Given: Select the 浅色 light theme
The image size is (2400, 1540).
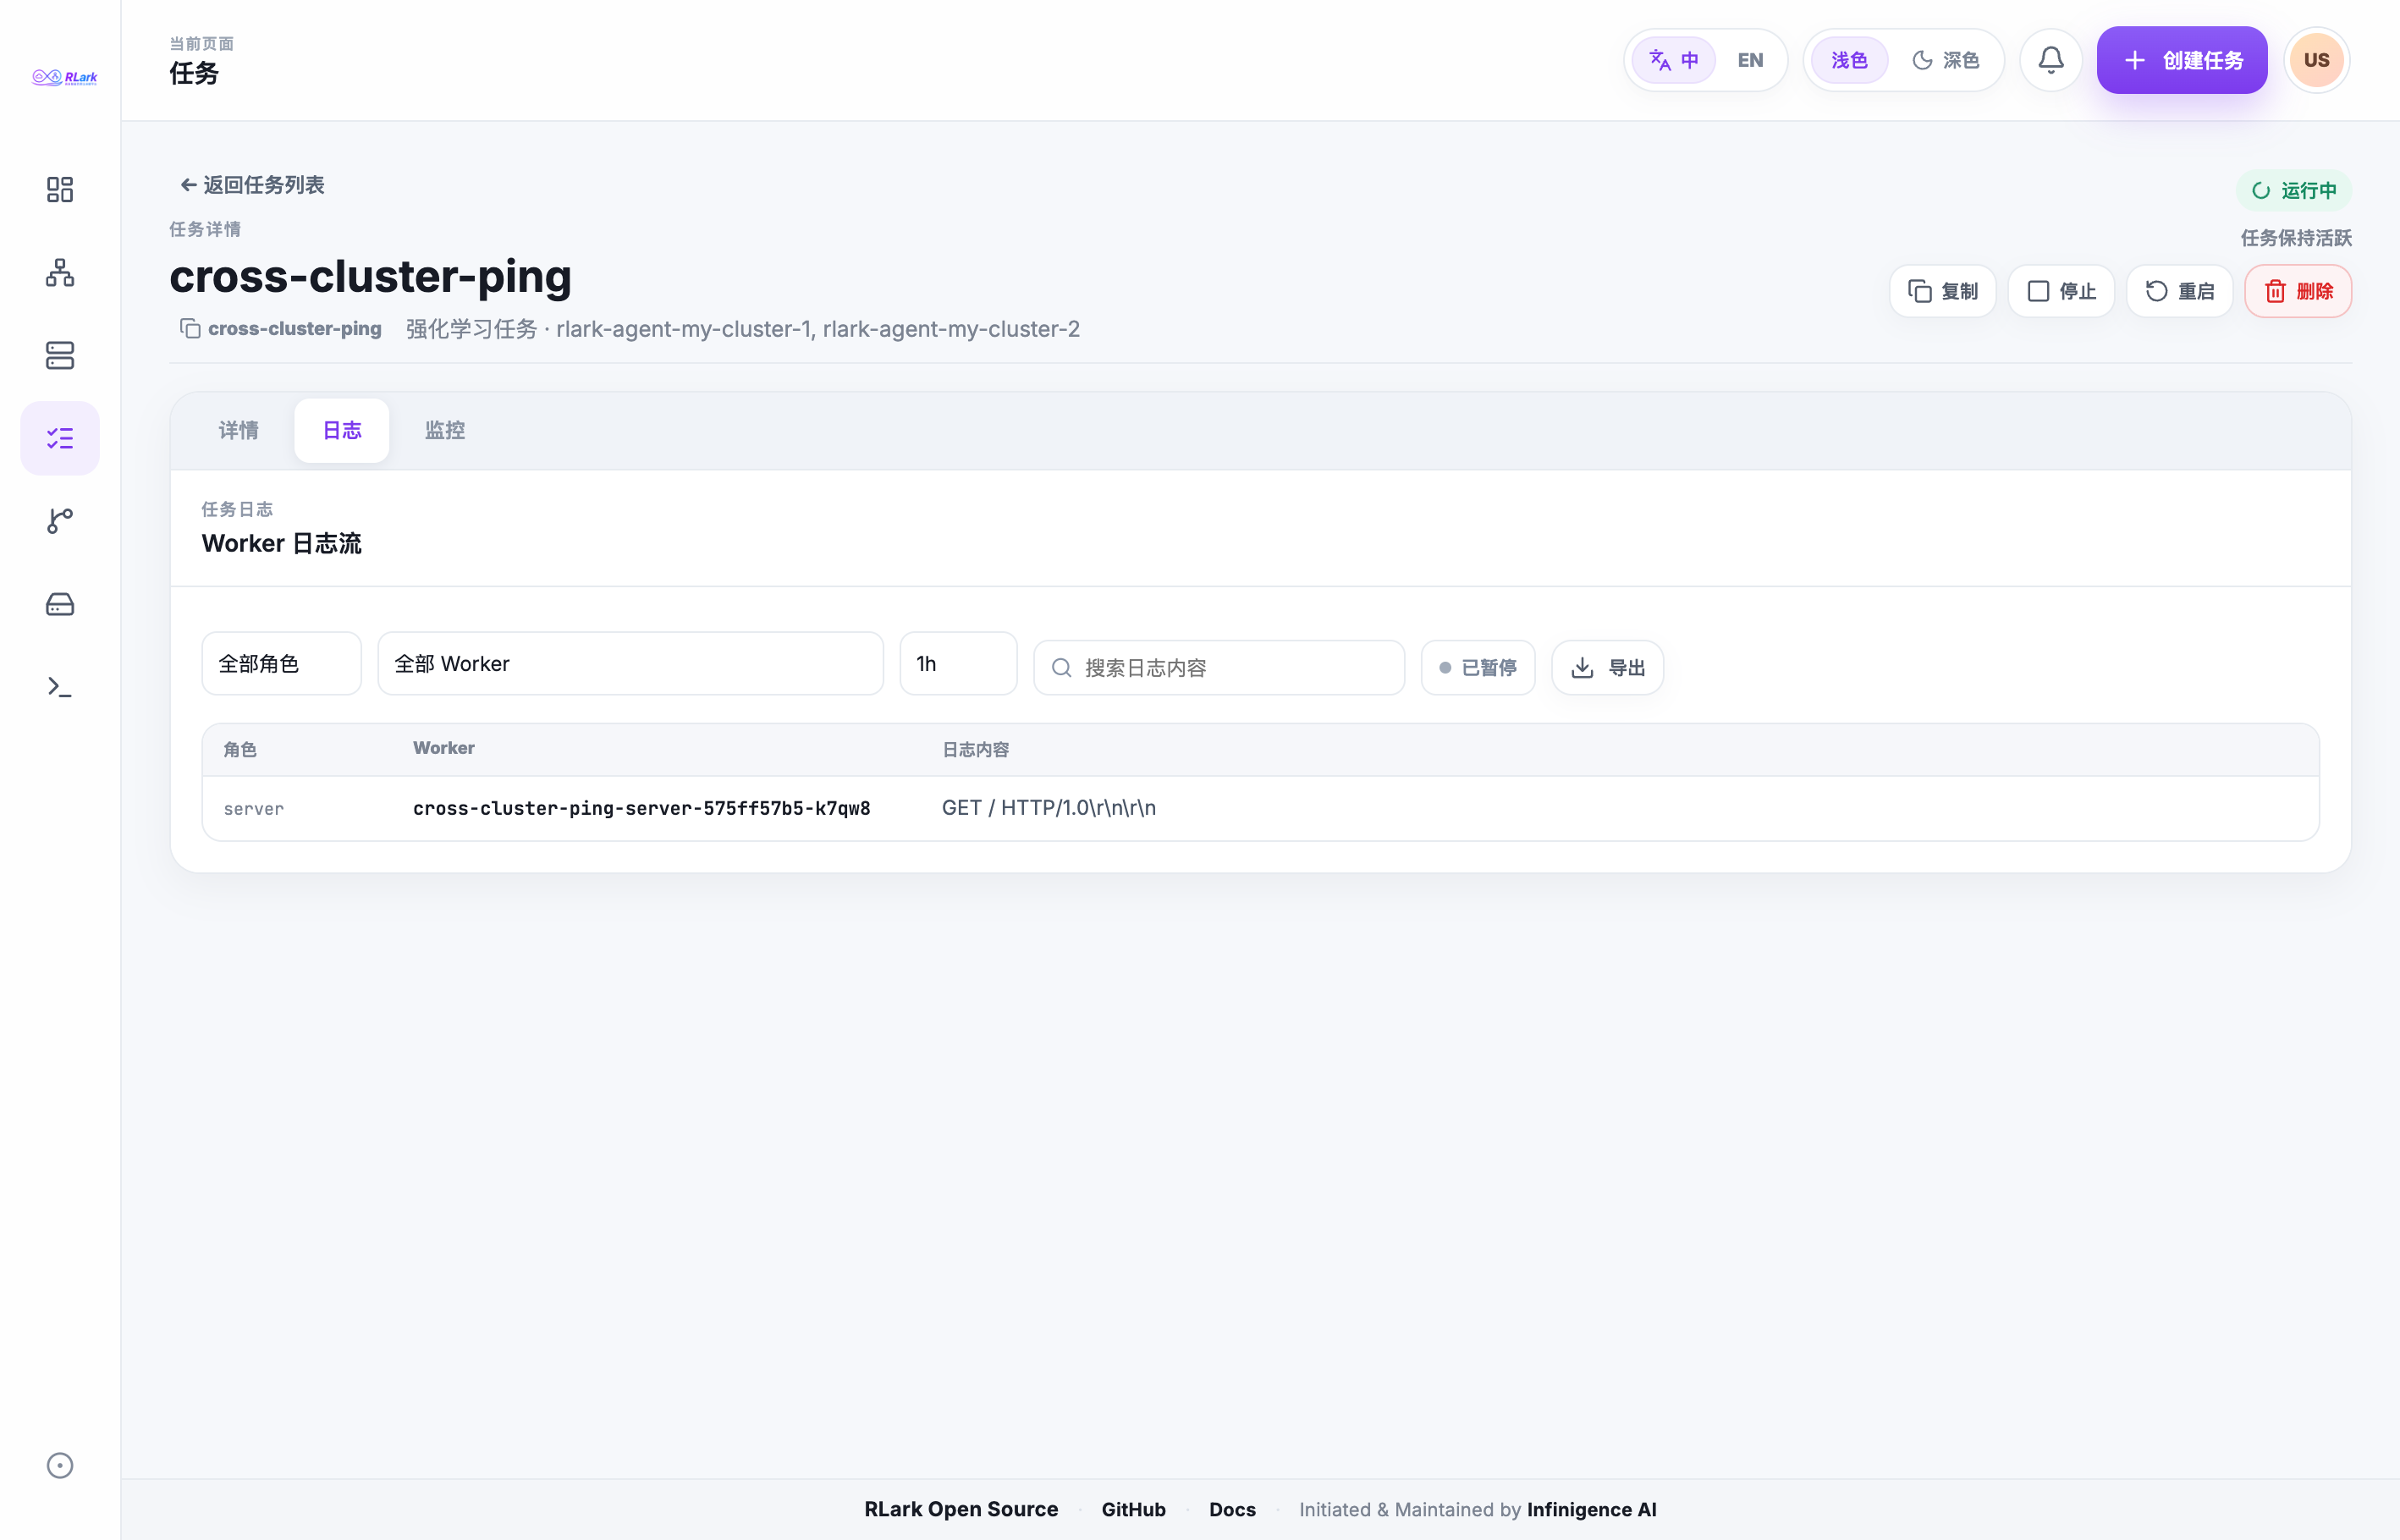Looking at the screenshot, I should point(1849,60).
